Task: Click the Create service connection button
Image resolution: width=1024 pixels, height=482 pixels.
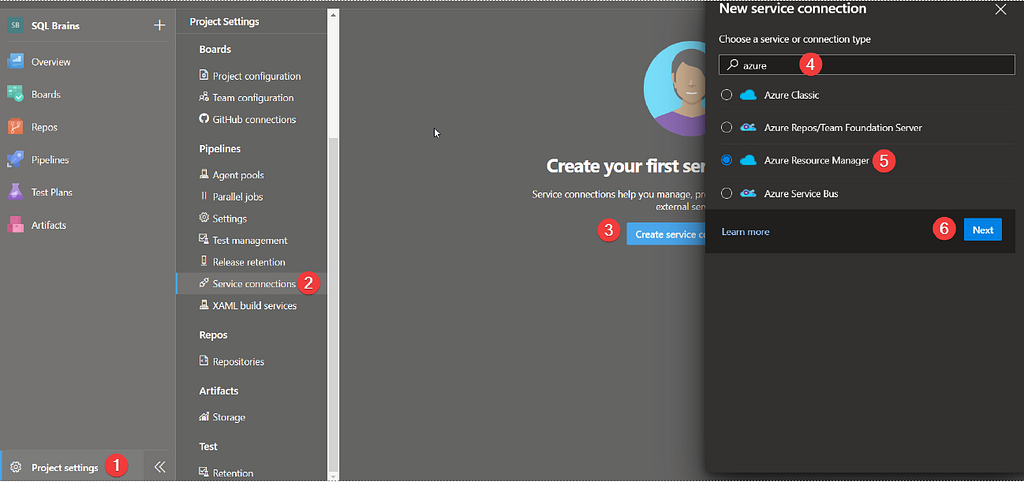Action: (x=666, y=234)
